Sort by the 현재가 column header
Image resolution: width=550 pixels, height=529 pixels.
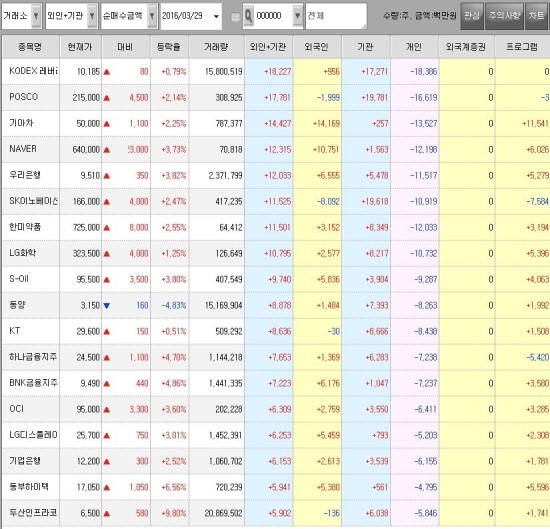point(80,47)
